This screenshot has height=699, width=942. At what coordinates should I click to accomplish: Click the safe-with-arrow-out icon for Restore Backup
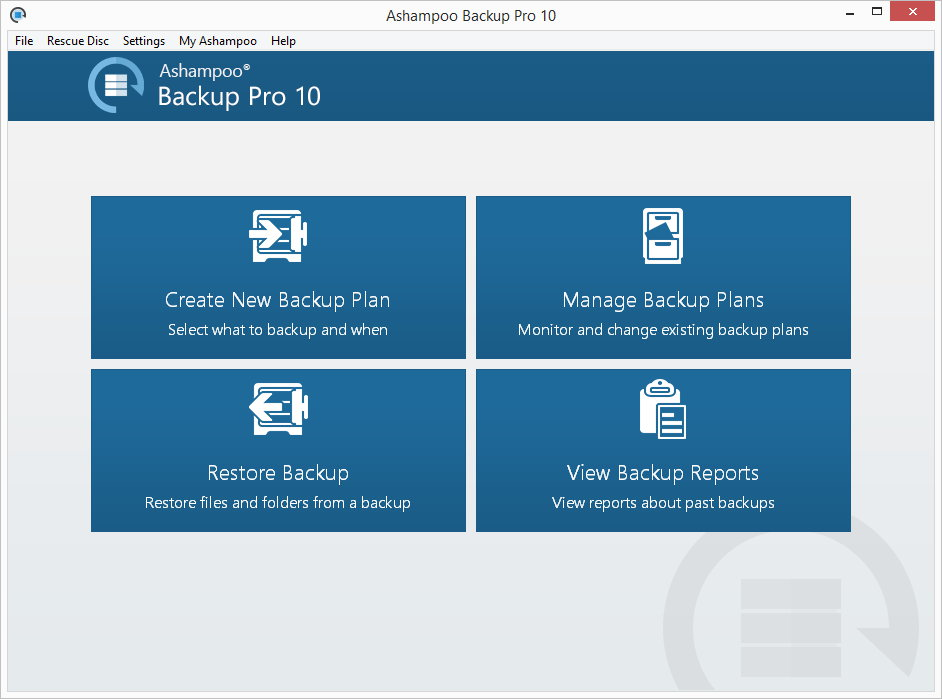(x=278, y=409)
